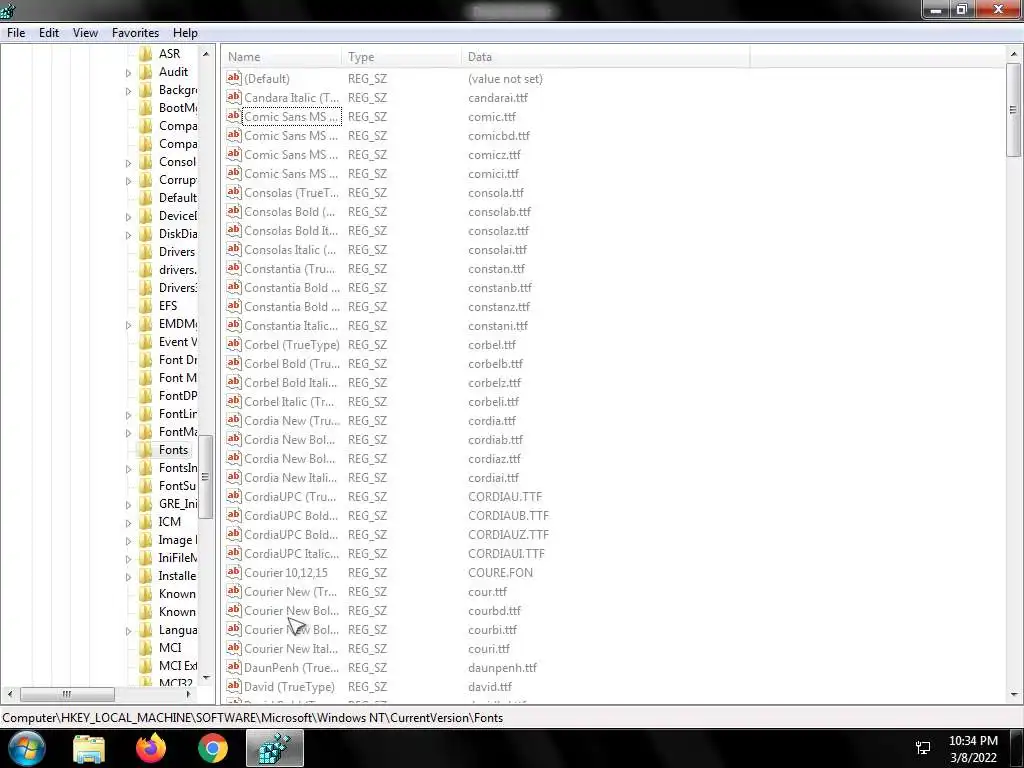Expand the ICM key node
This screenshot has height=768, width=1024.
point(129,522)
